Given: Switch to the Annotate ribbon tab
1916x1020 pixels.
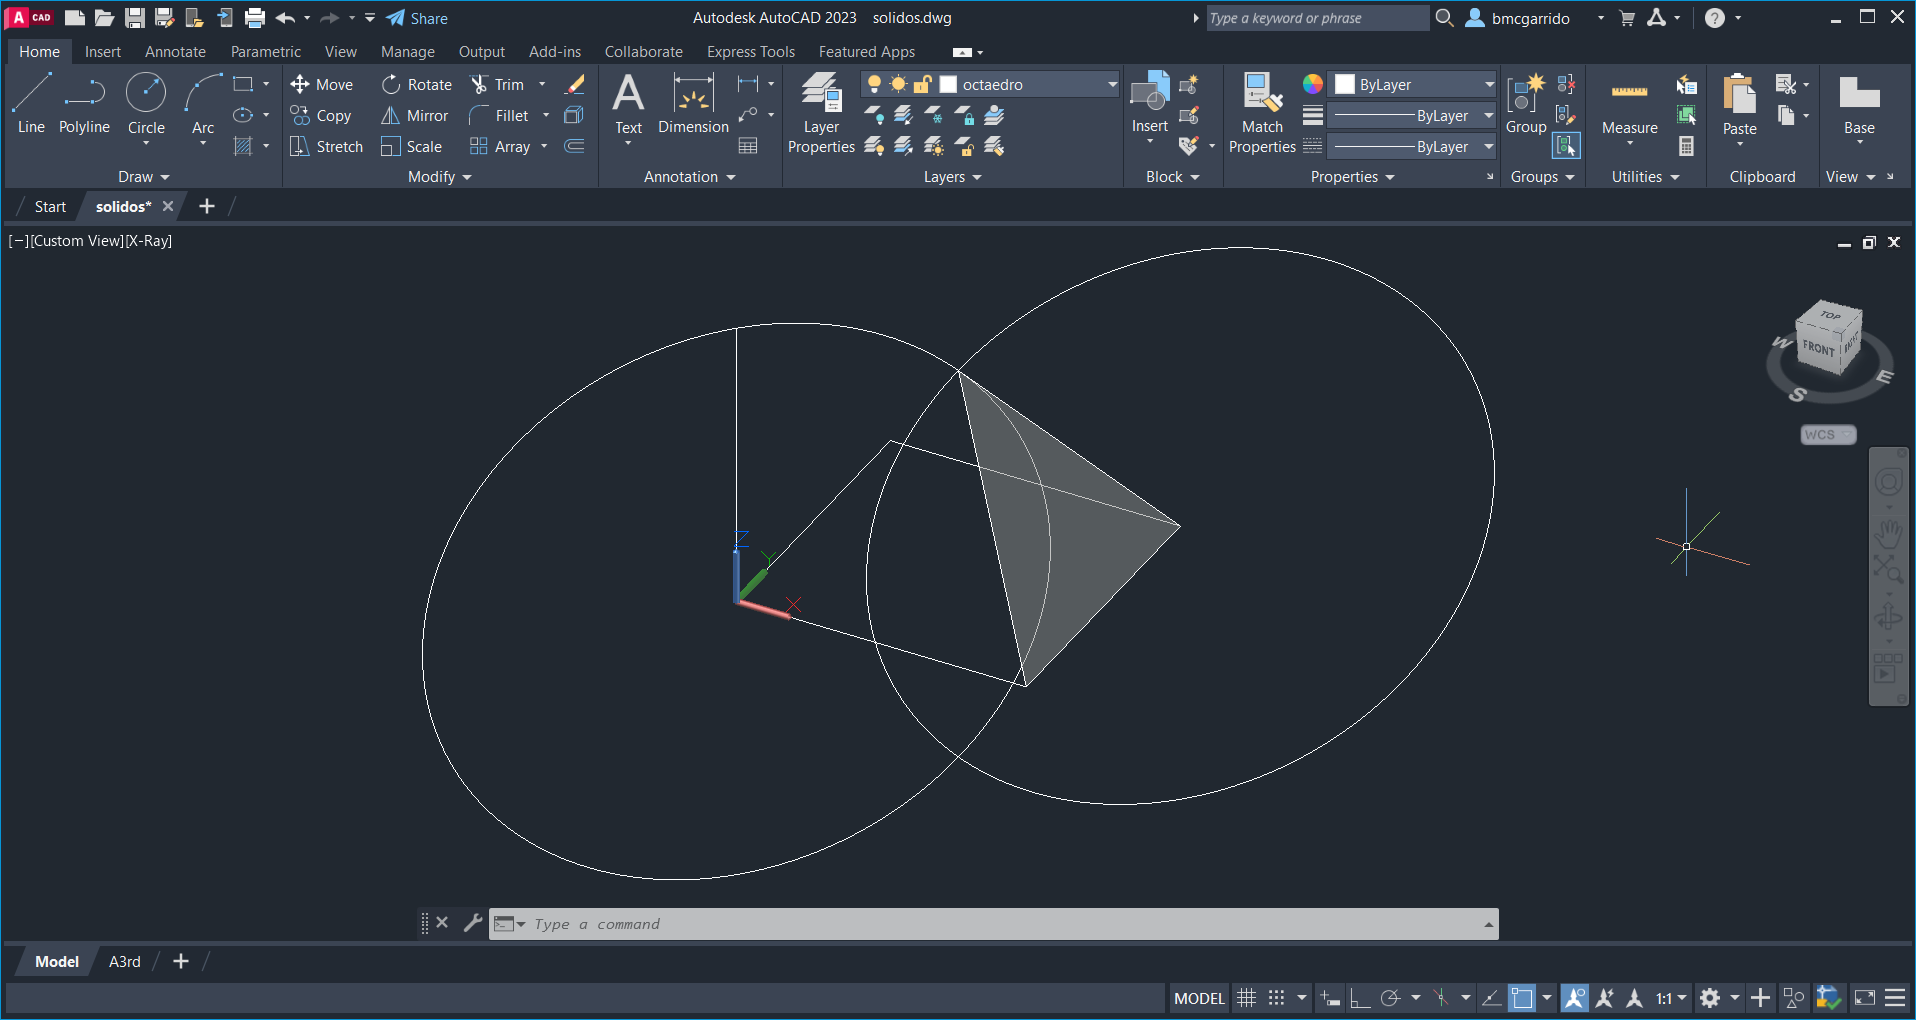Looking at the screenshot, I should coord(175,52).
